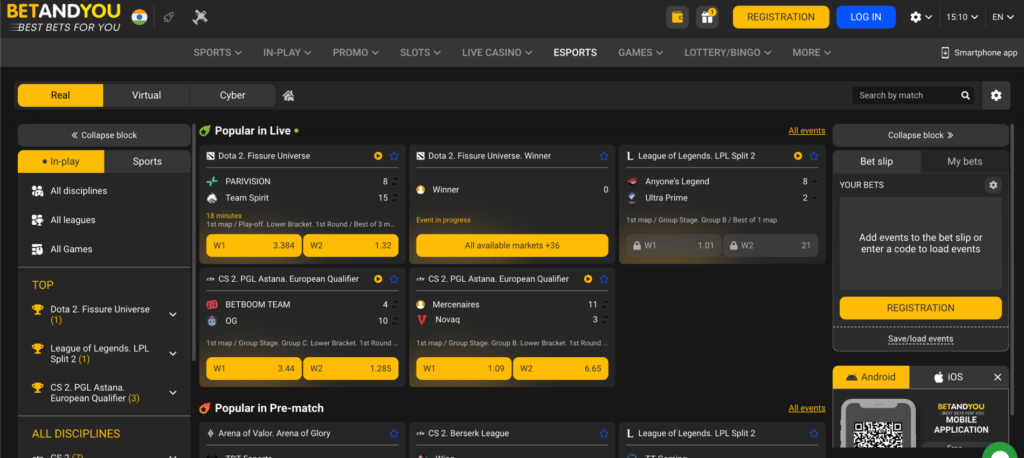Click the satellite icon in header

[200, 17]
